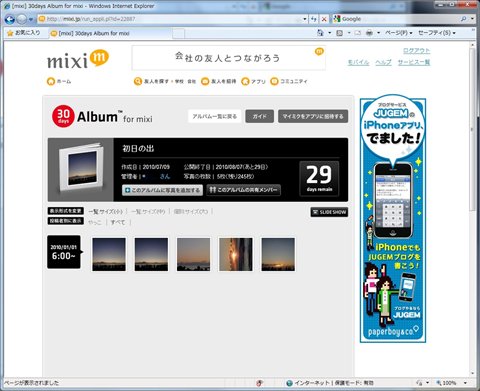This screenshot has height=391, width=480.
Task: Click the コミュニティ community icon
Action: (274, 81)
